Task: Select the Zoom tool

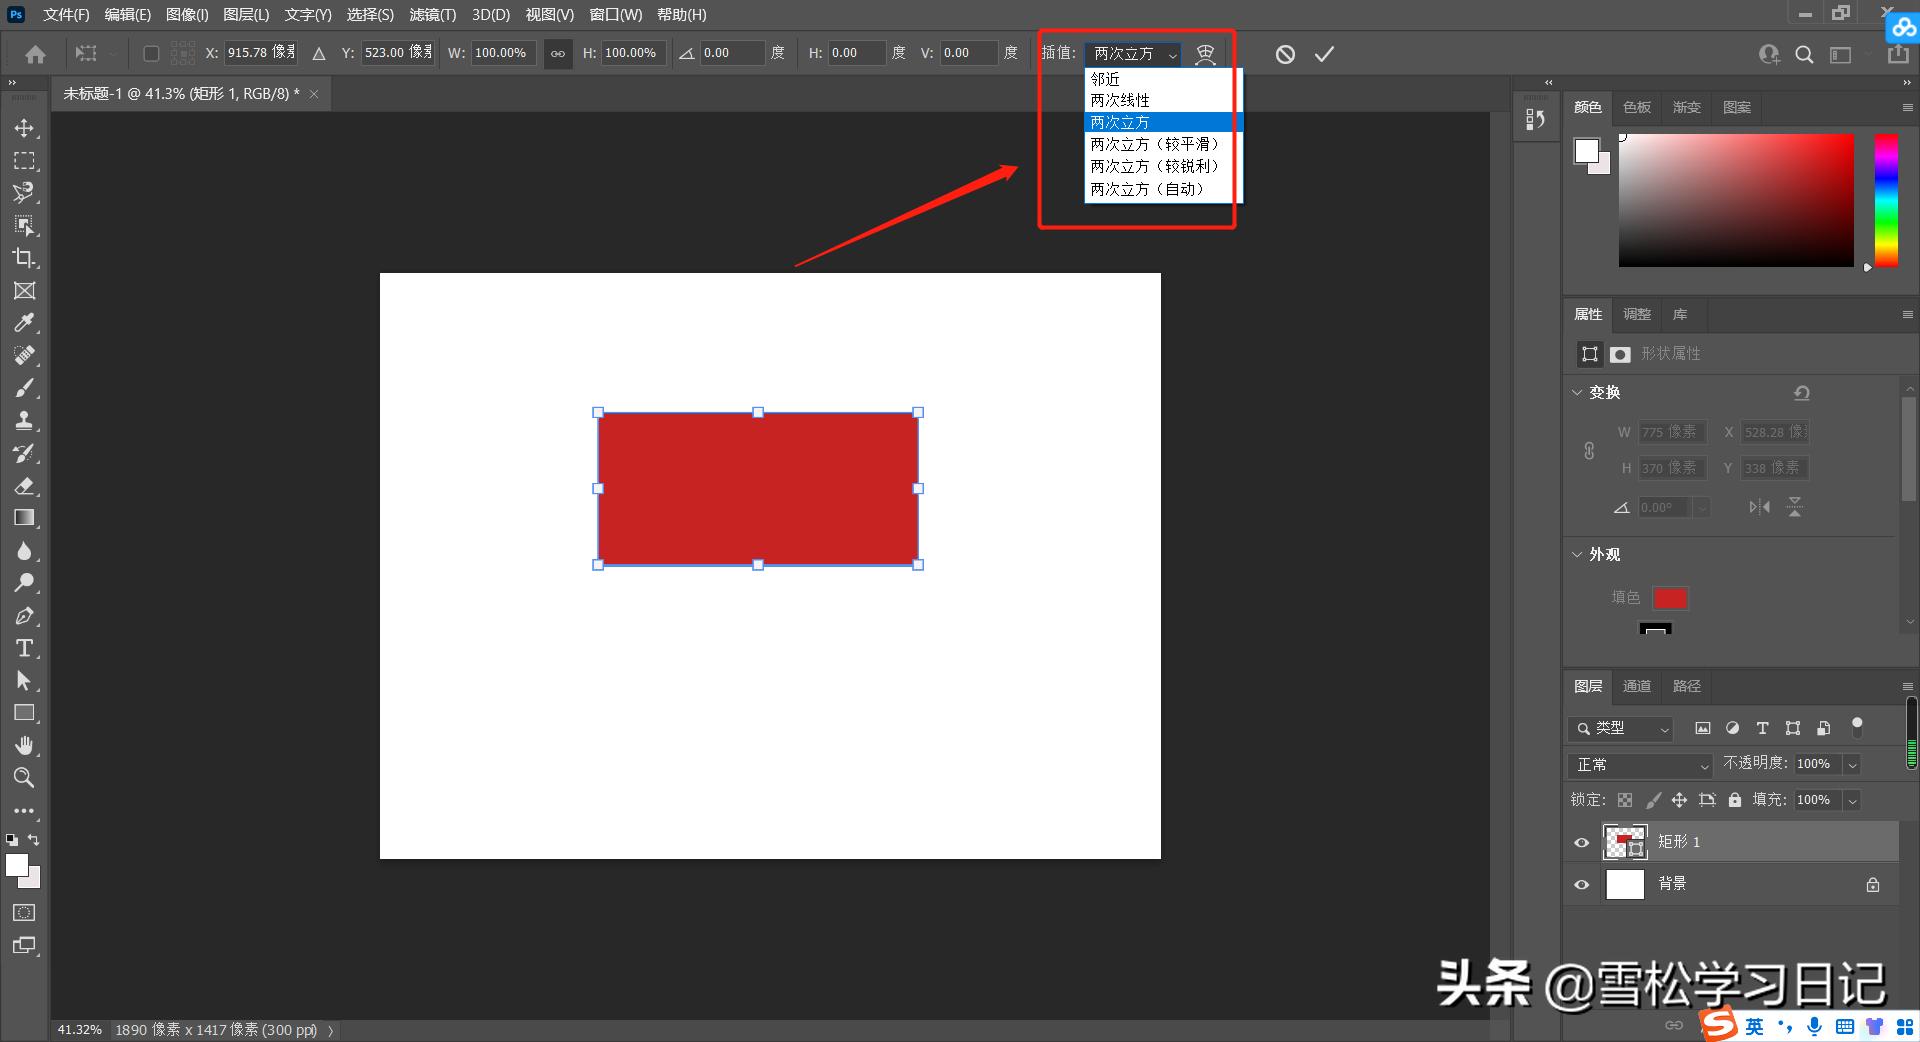Action: click(x=24, y=777)
